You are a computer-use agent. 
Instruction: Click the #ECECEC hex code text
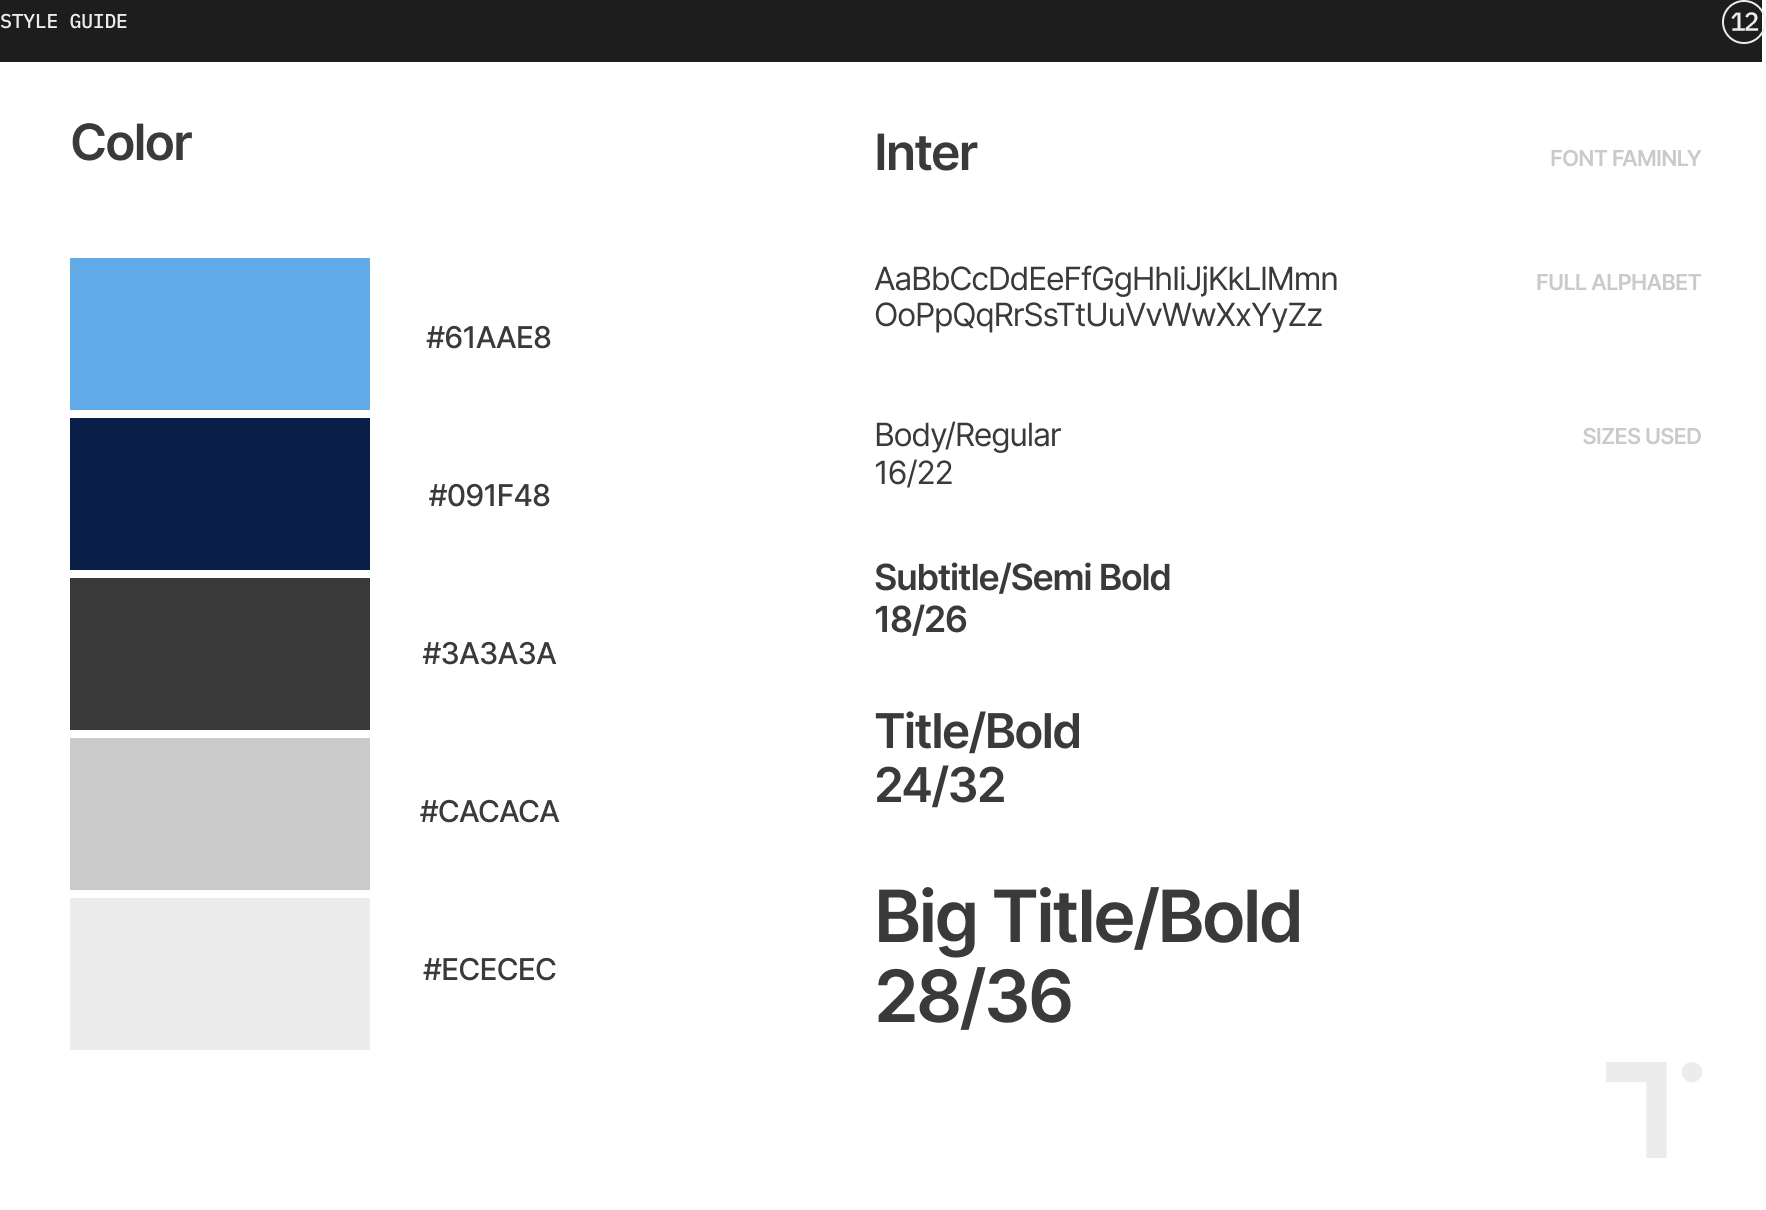click(x=489, y=970)
